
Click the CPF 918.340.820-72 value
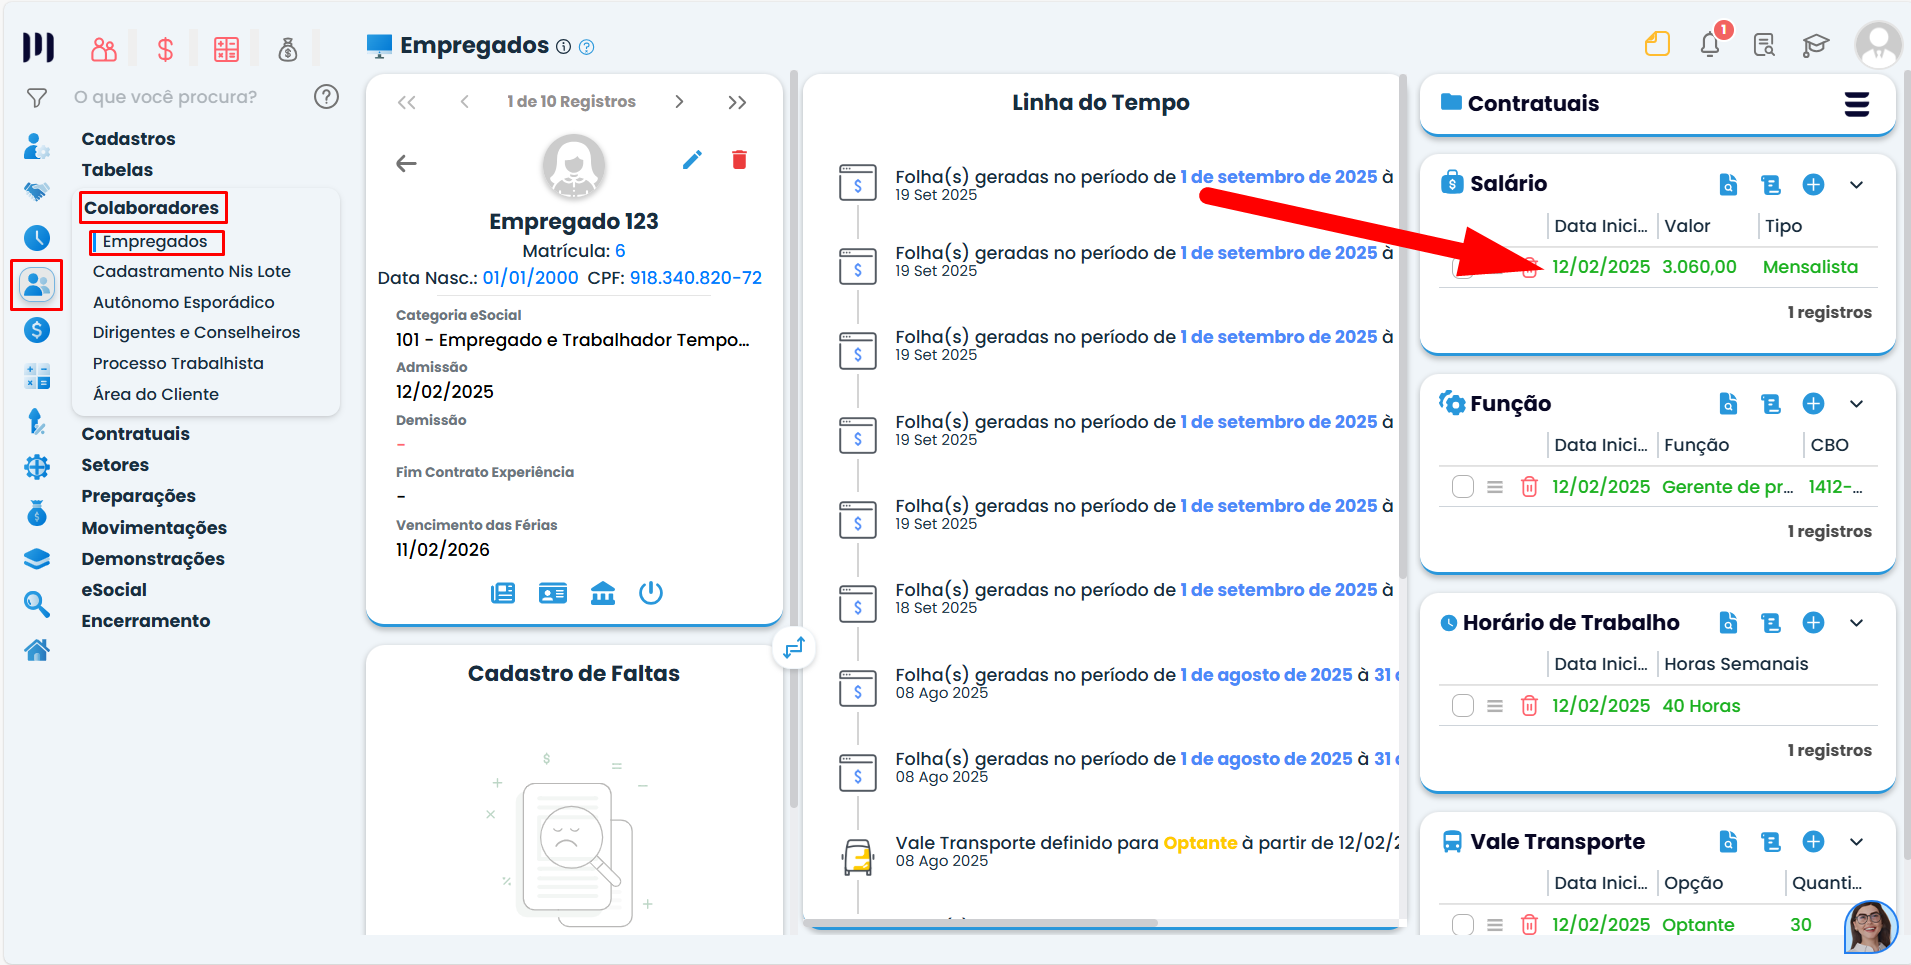[696, 278]
